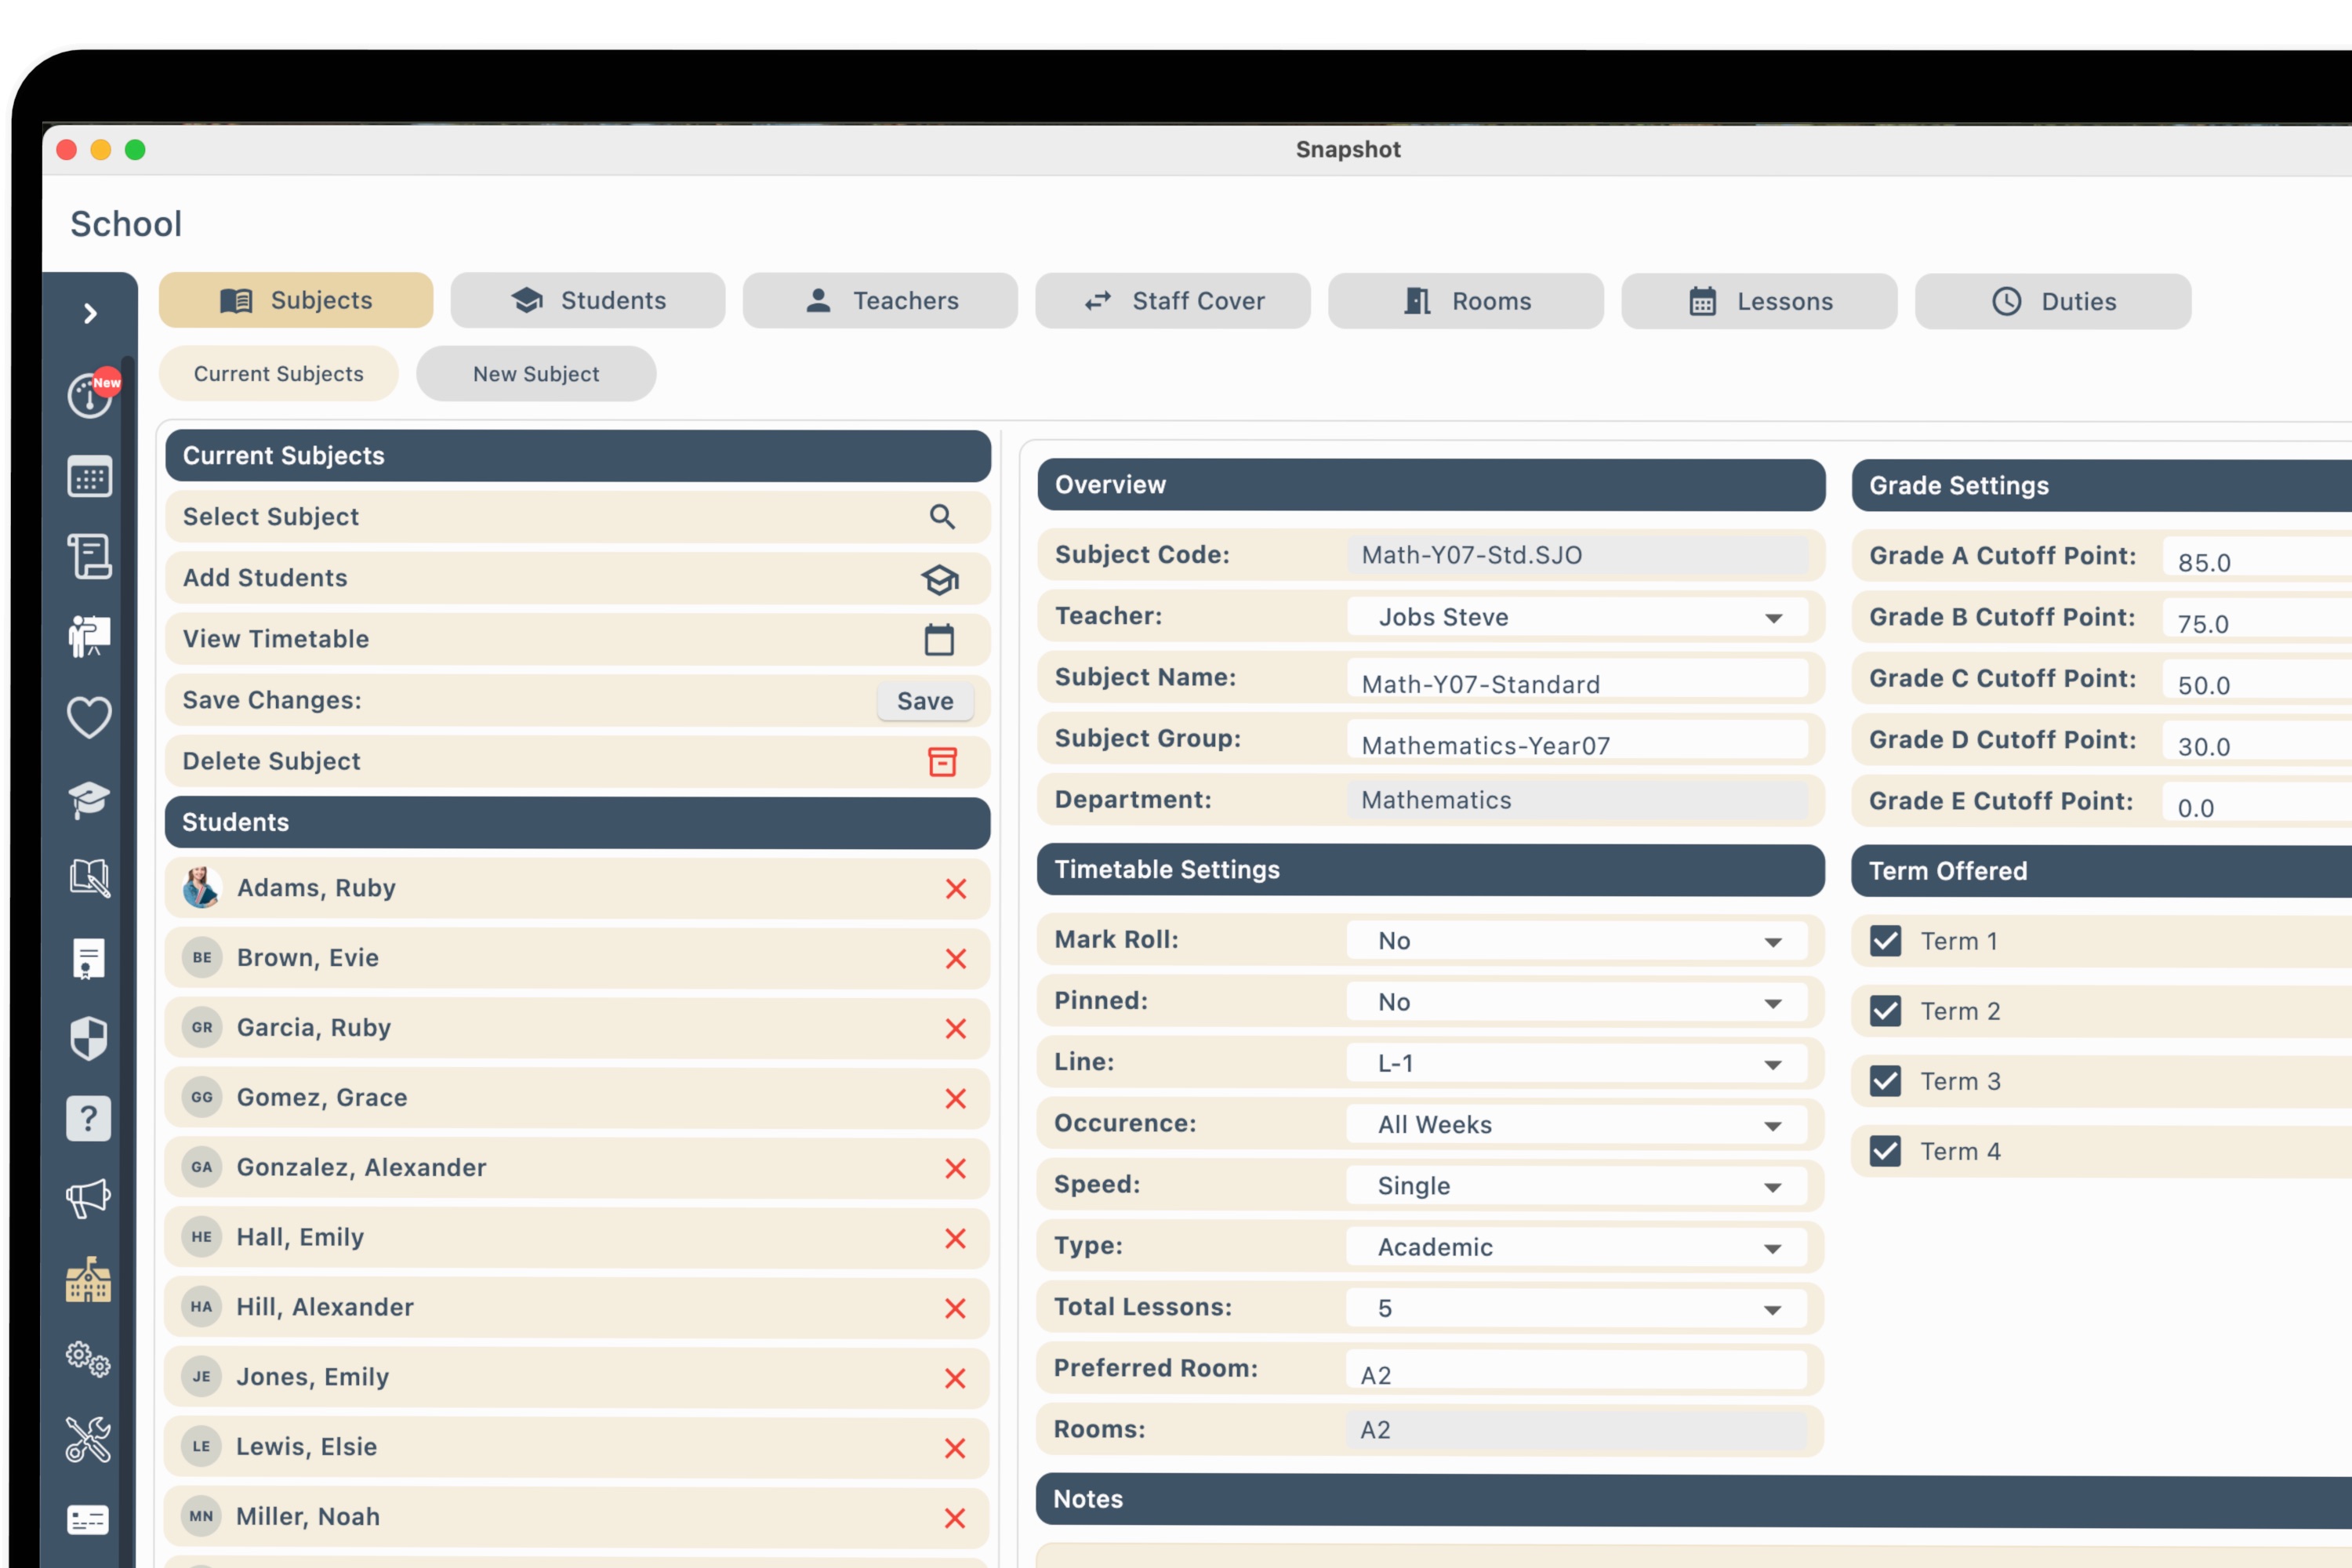Screen dimensions: 2352x1568
Task: Open the wrench and screwdriver tools icon
Action: click(89, 1440)
